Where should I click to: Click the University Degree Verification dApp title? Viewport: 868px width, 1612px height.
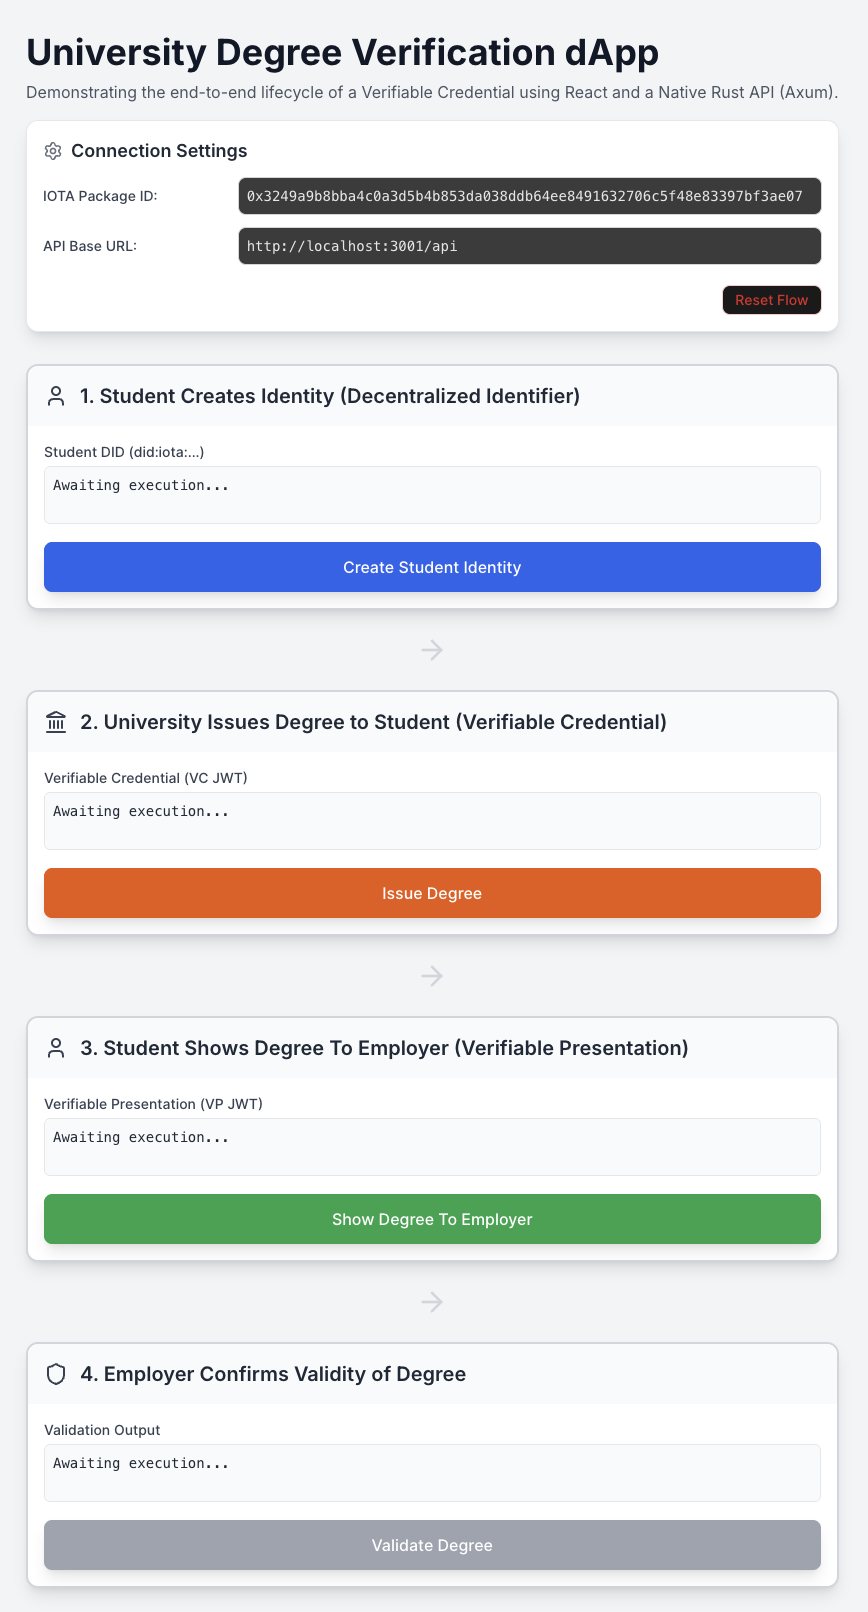(342, 53)
